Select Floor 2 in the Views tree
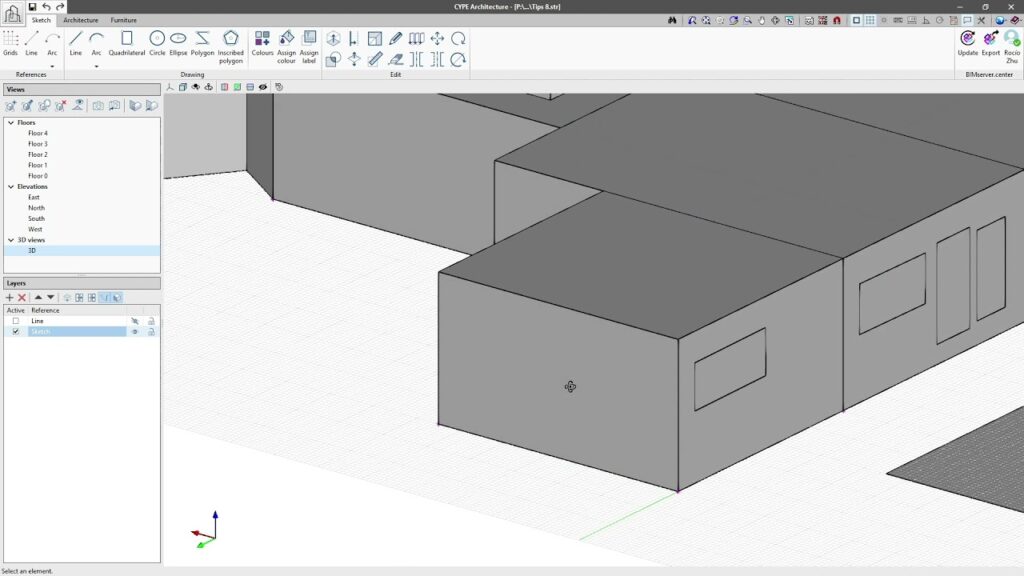The width and height of the screenshot is (1024, 576). click(37, 154)
